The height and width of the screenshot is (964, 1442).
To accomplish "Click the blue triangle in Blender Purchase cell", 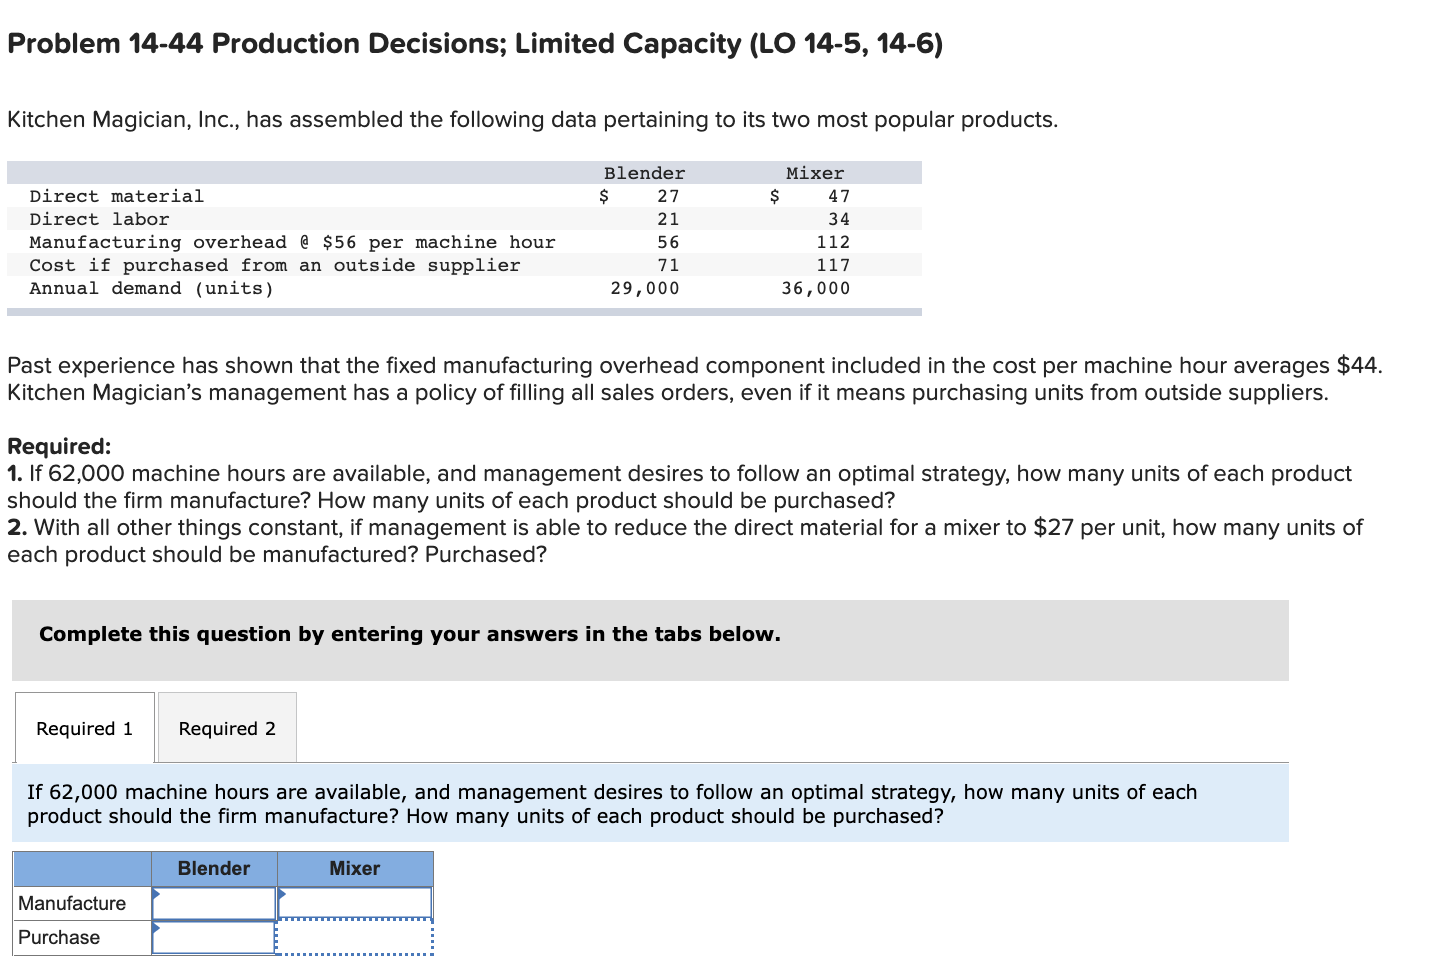I will tap(156, 929).
